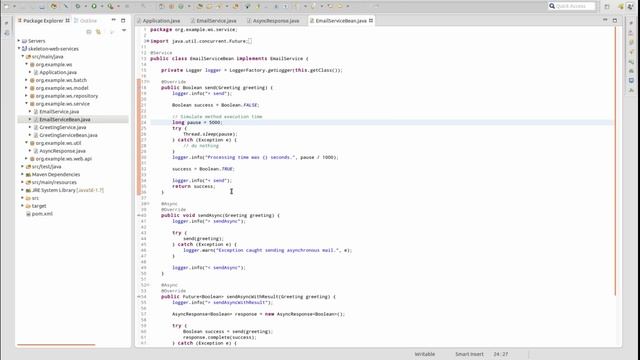The width and height of the screenshot is (640, 360).
Task: Open the EmailService.java editor tab
Action: click(x=213, y=20)
